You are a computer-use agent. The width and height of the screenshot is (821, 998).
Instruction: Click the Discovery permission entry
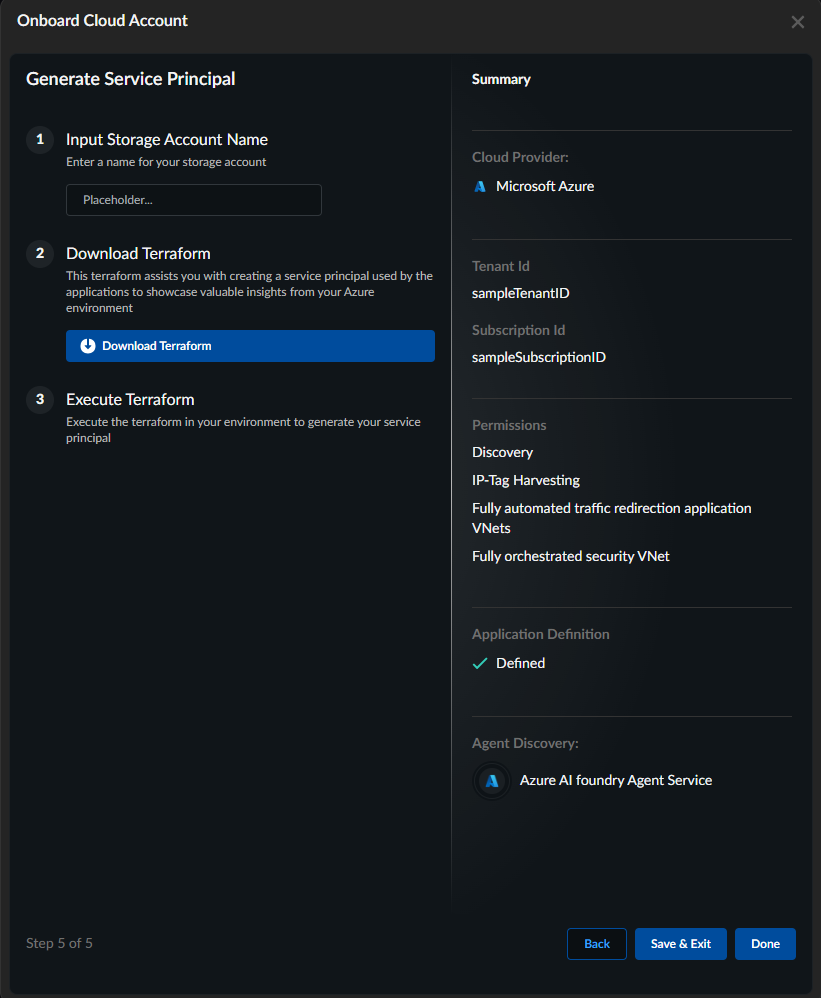[503, 453]
